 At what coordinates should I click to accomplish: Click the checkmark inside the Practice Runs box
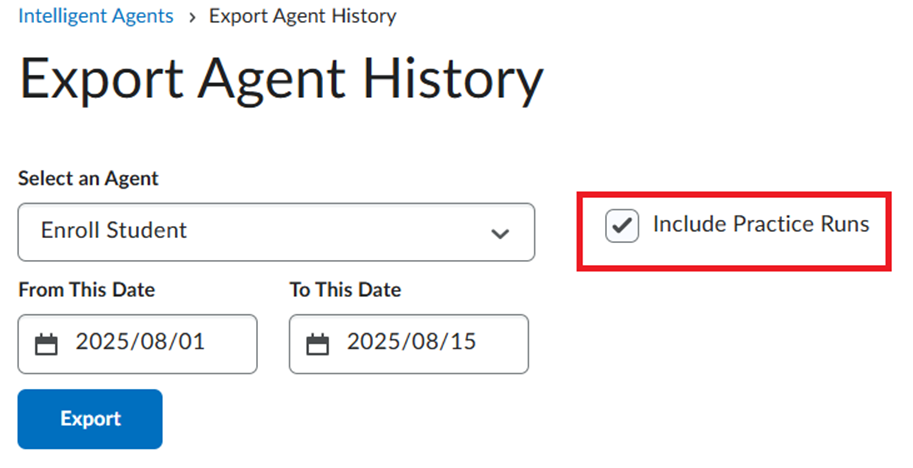click(x=622, y=225)
